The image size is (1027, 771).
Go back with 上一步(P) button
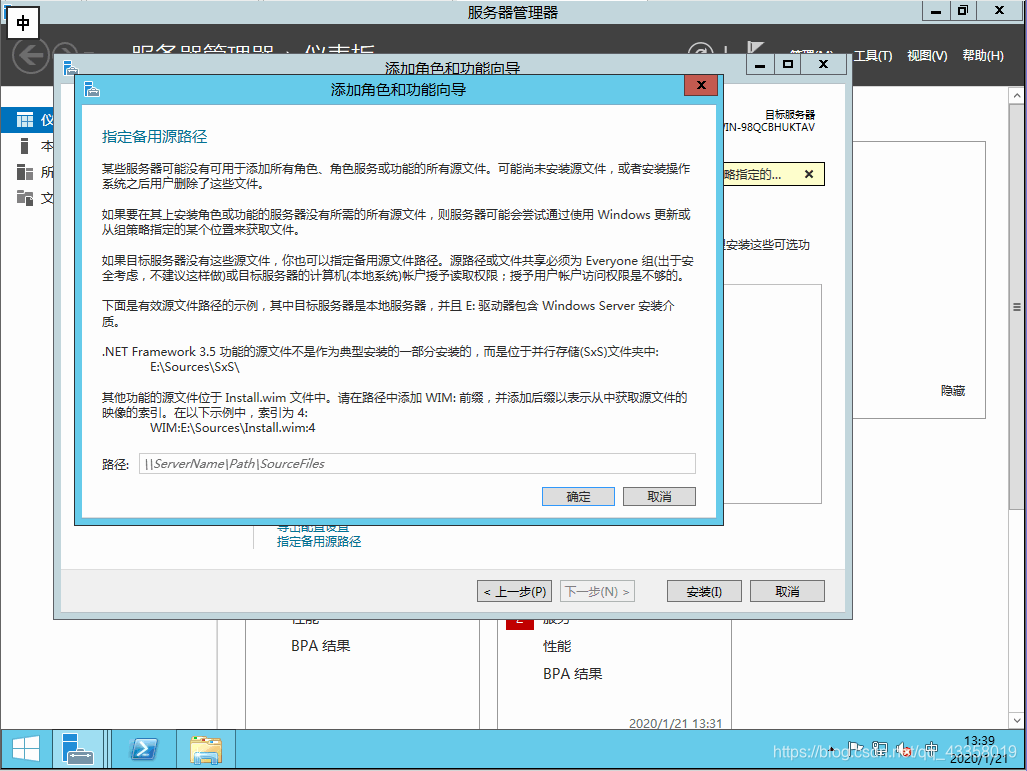tap(514, 592)
